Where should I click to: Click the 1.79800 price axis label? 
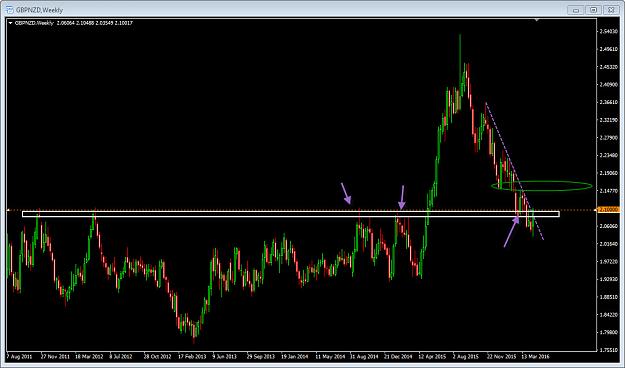(608, 333)
